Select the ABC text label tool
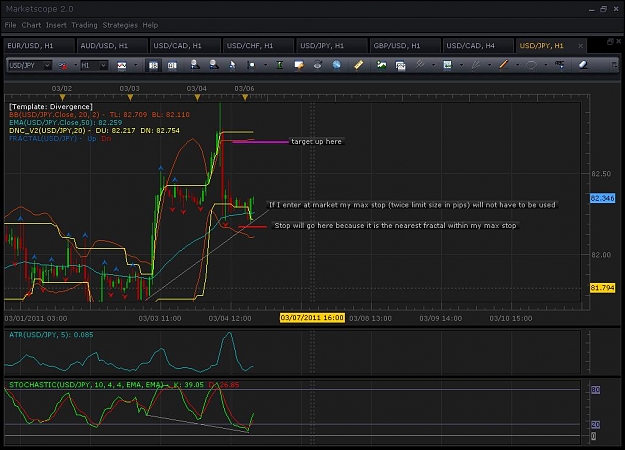 [560, 65]
